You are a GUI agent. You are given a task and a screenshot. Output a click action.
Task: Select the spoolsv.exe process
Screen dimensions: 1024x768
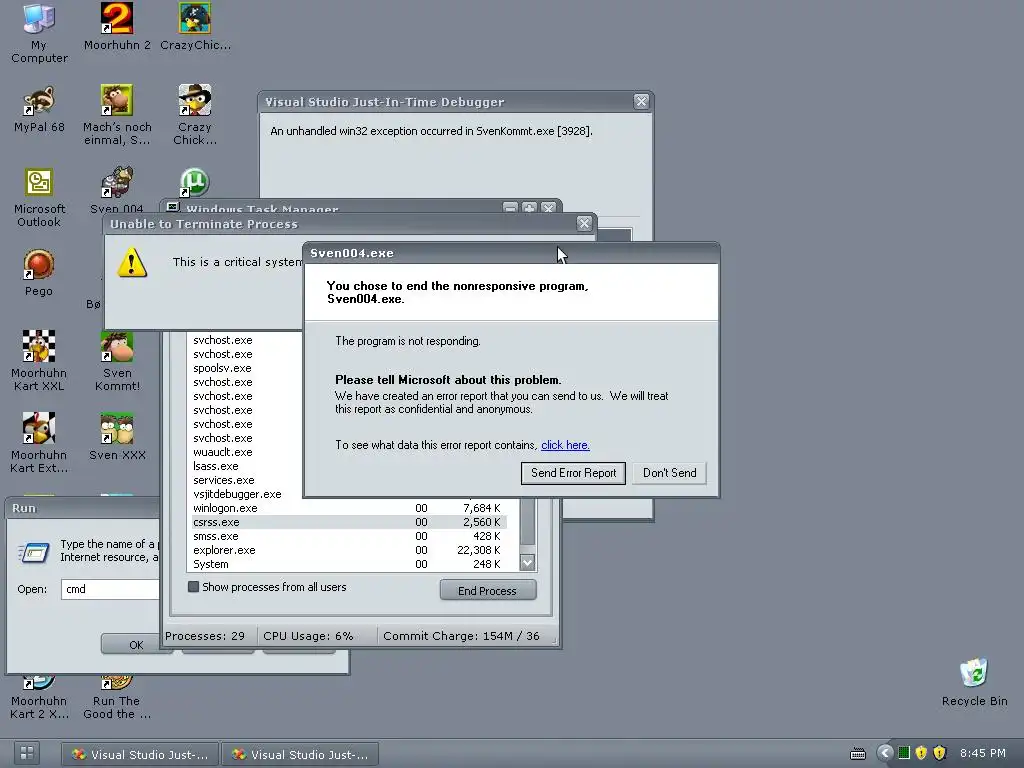click(222, 368)
